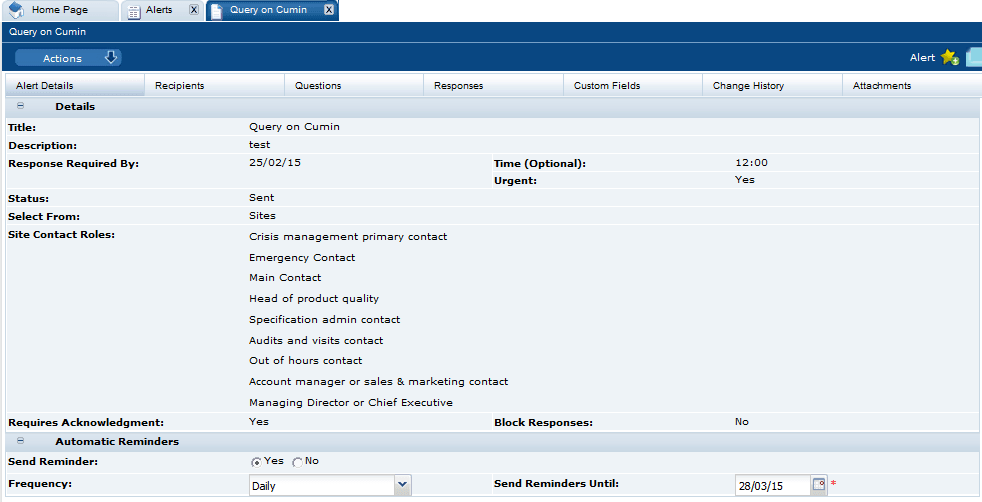
Task: Switch to the Home Page tab
Action: point(60,10)
